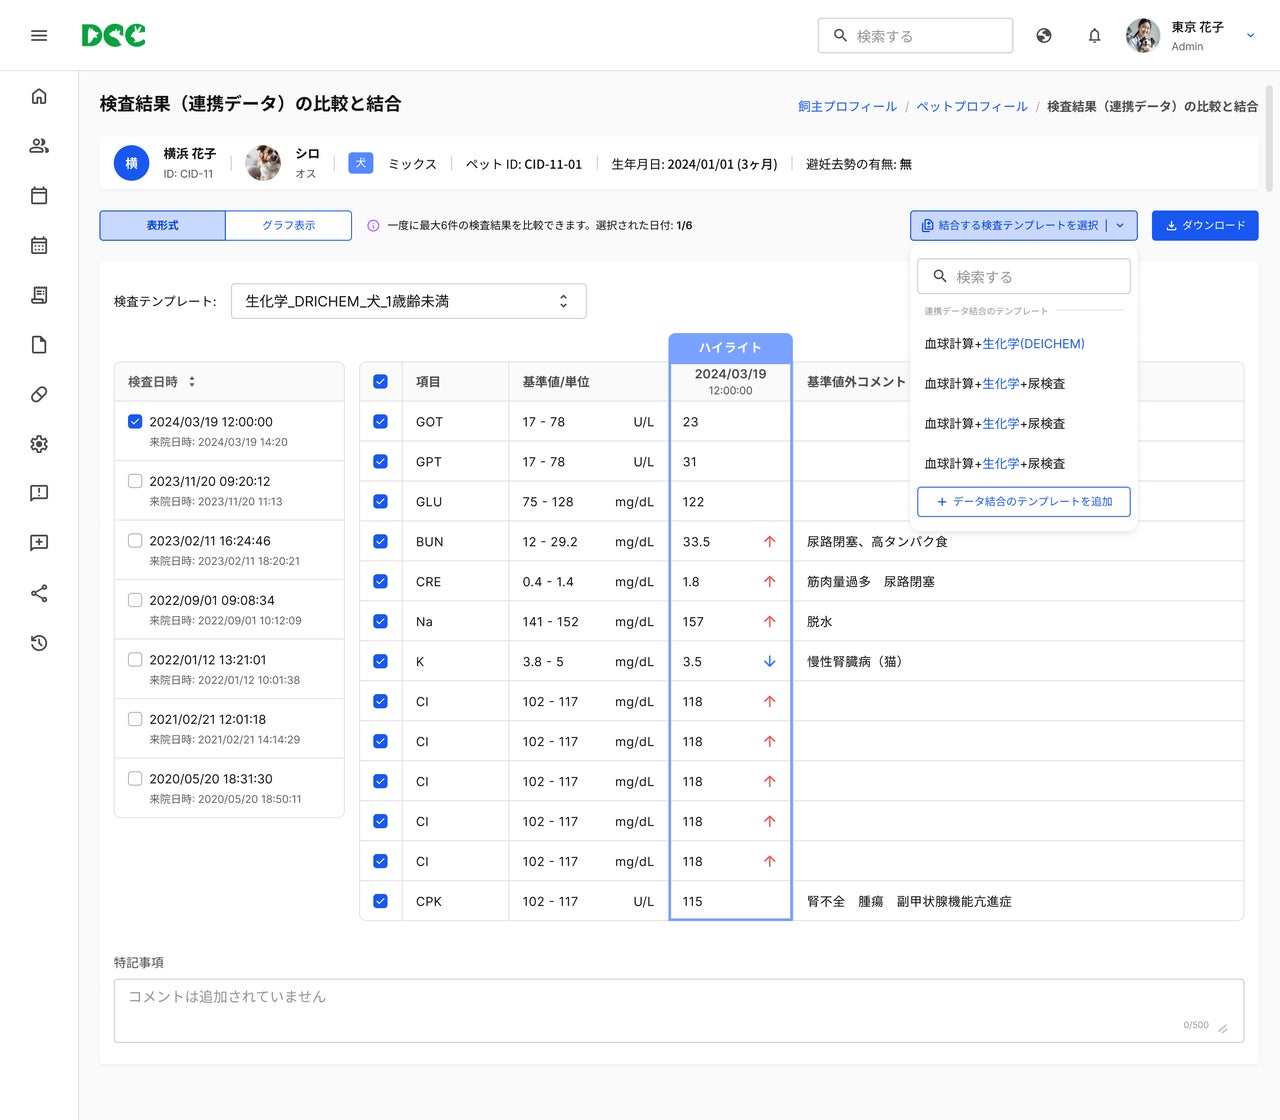Uncheck the CRE row checkbox
Viewport: 1280px width, 1120px height.
click(380, 582)
